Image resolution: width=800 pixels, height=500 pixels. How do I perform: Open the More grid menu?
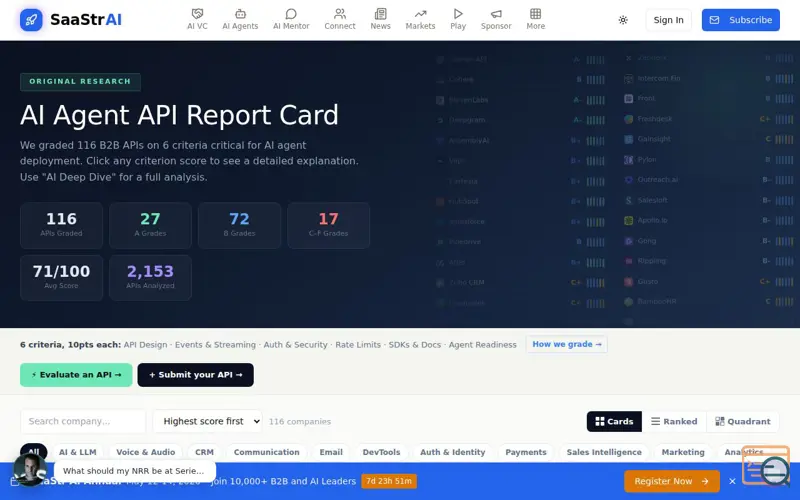click(x=535, y=19)
